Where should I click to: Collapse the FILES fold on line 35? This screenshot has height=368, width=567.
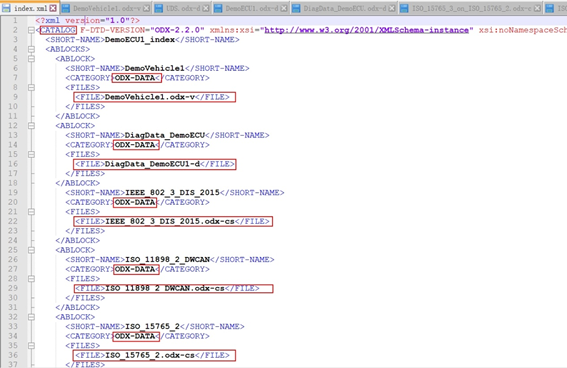(31, 346)
